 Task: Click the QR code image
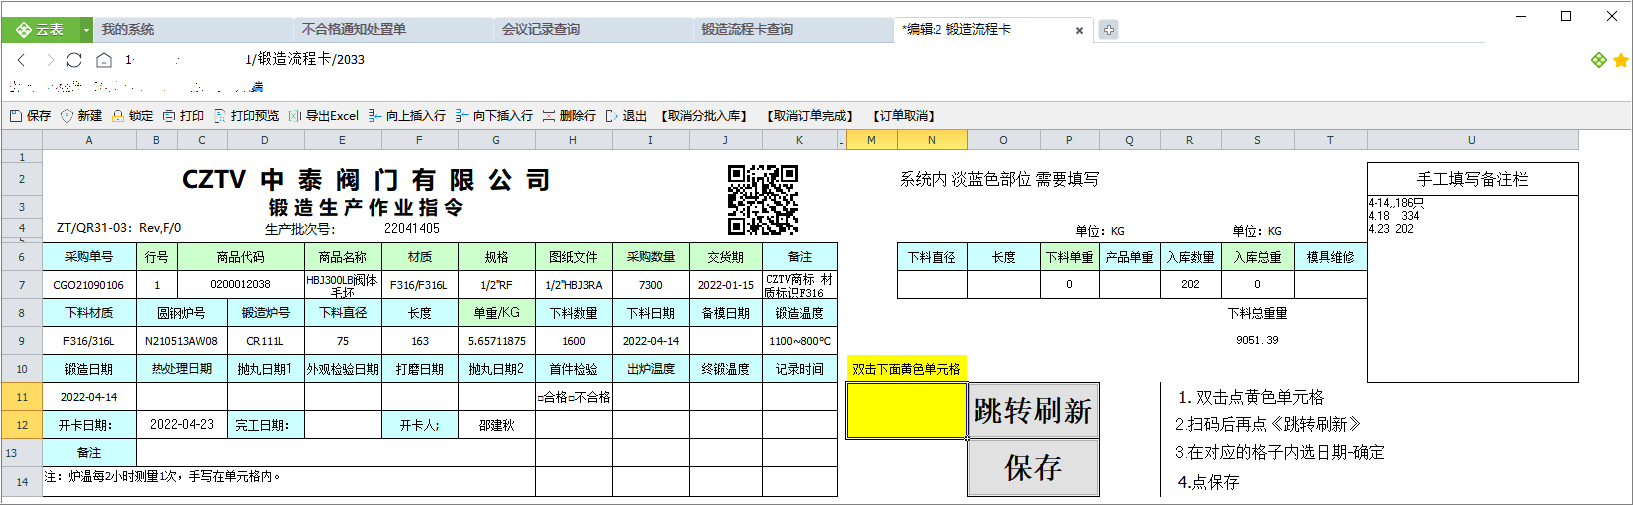coord(762,200)
